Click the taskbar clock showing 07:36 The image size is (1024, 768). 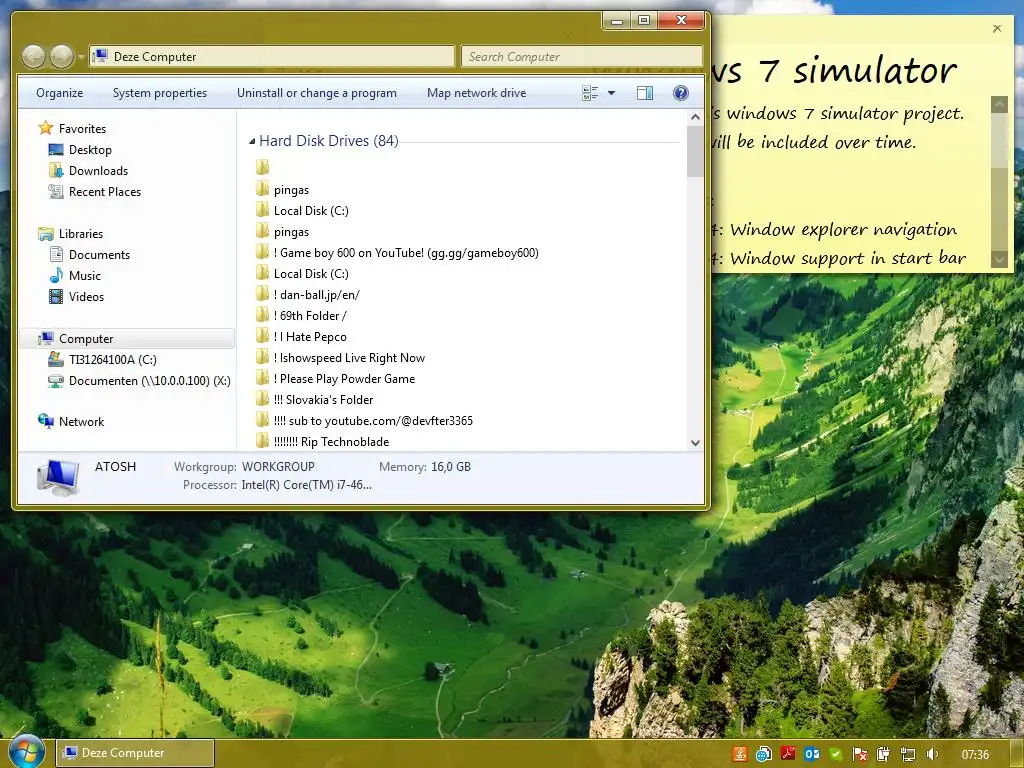click(975, 754)
